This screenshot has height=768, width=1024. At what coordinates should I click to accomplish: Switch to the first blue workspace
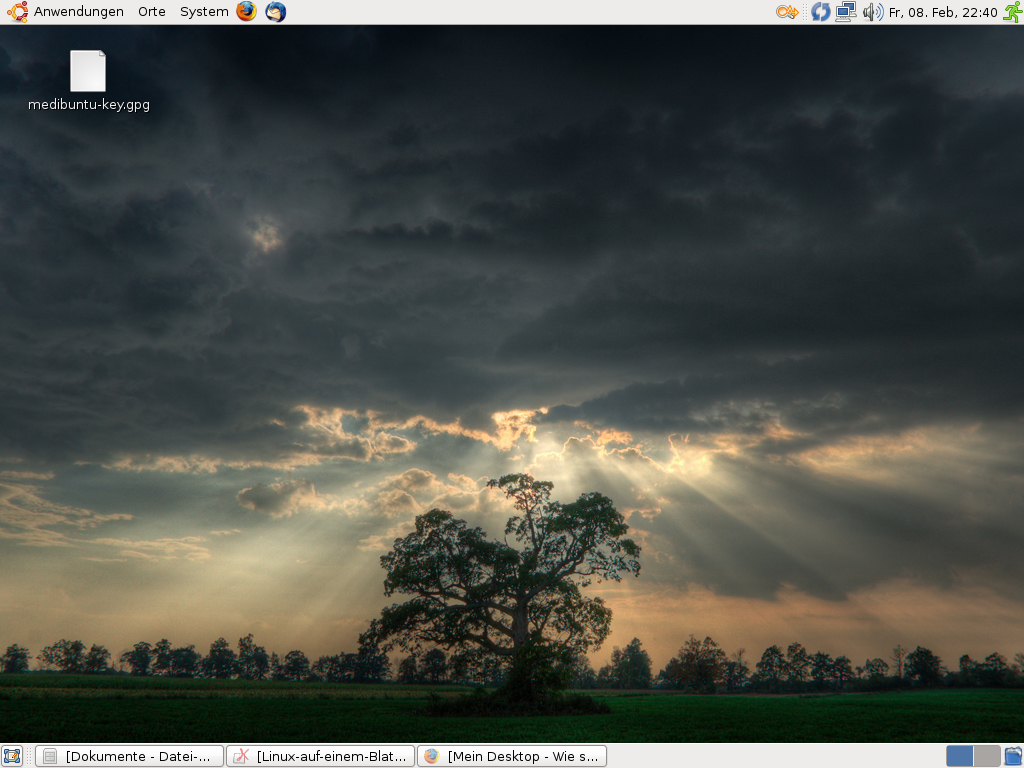[959, 756]
